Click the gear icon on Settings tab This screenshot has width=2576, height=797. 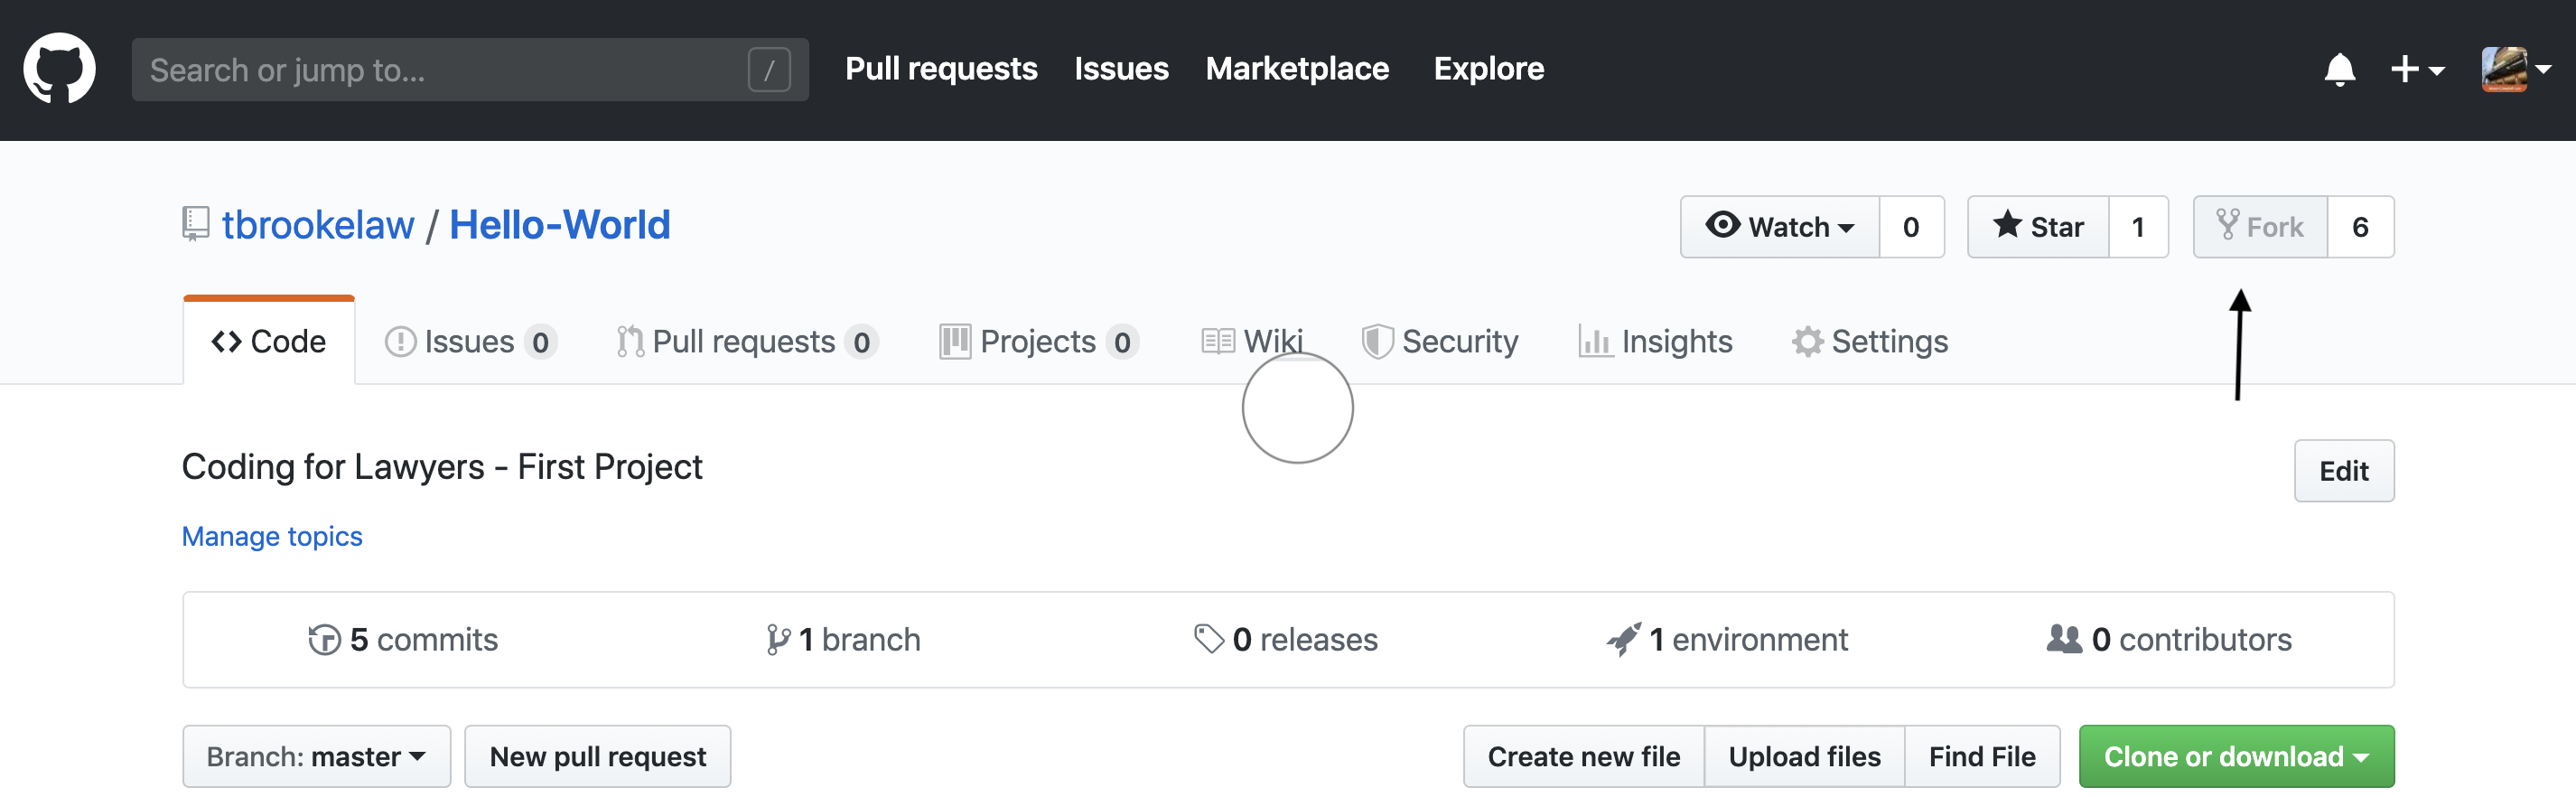pyautogui.click(x=1808, y=342)
